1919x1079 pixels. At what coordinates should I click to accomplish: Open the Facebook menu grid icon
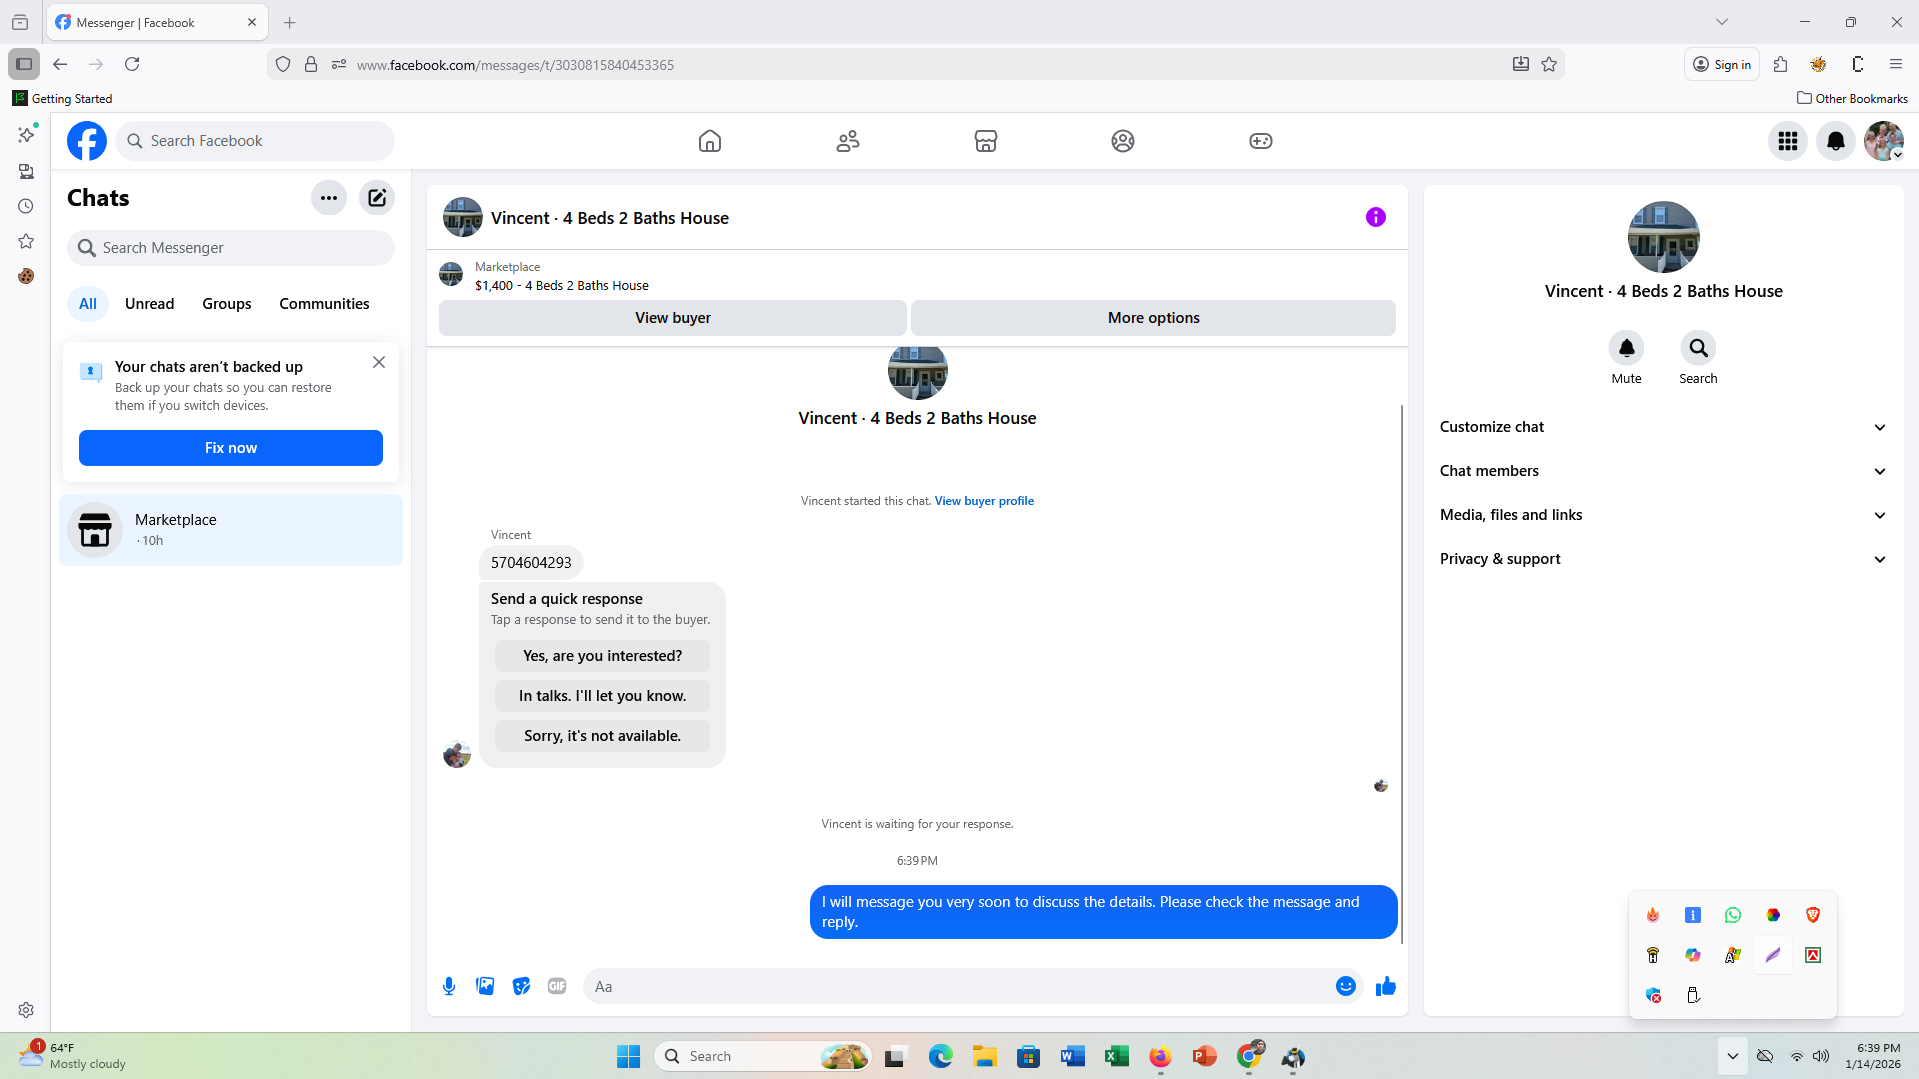(1788, 141)
